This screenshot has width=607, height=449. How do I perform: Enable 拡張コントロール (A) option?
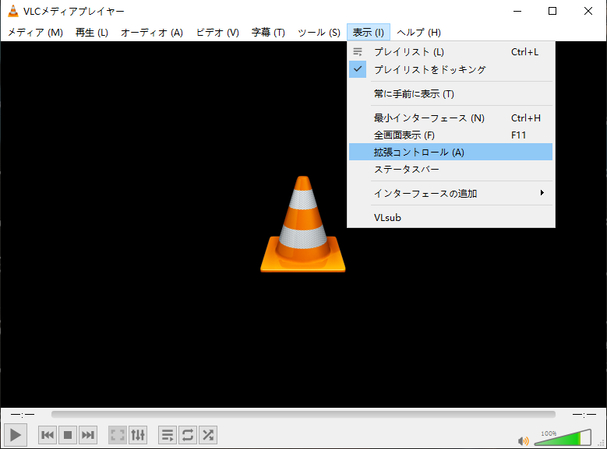coord(451,152)
